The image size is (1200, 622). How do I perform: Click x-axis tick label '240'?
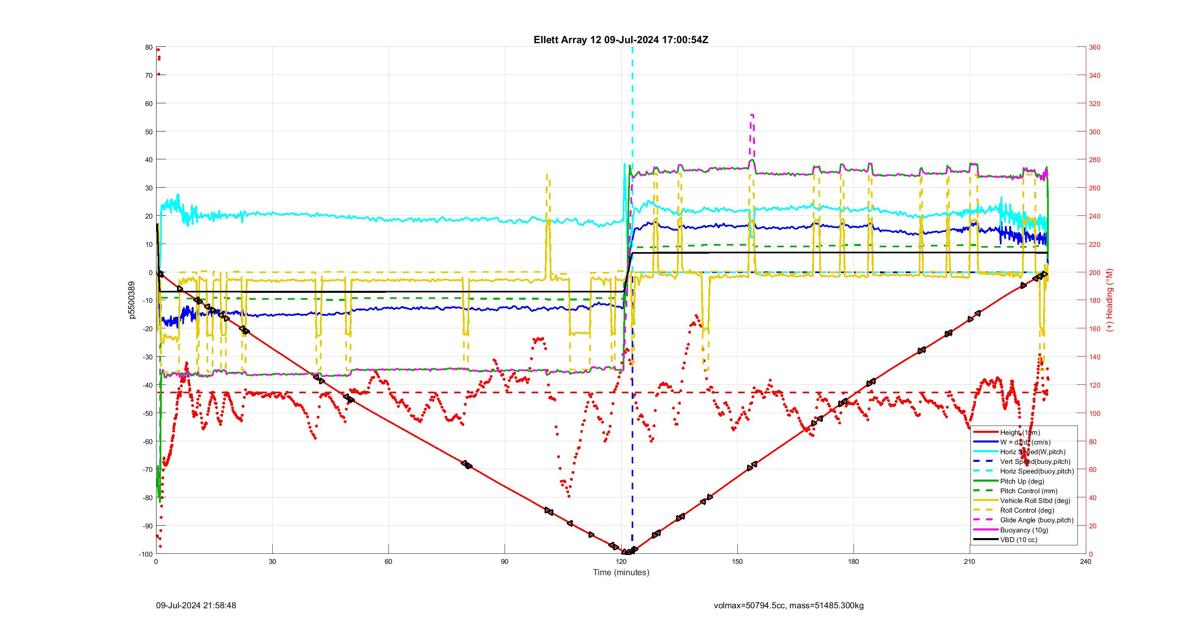1086,563
